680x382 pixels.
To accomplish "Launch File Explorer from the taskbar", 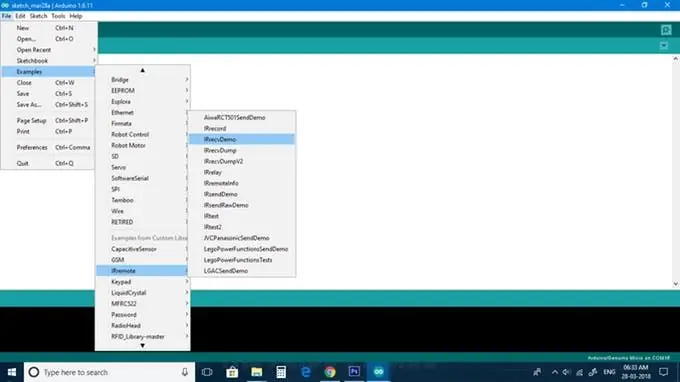I will [x=257, y=372].
